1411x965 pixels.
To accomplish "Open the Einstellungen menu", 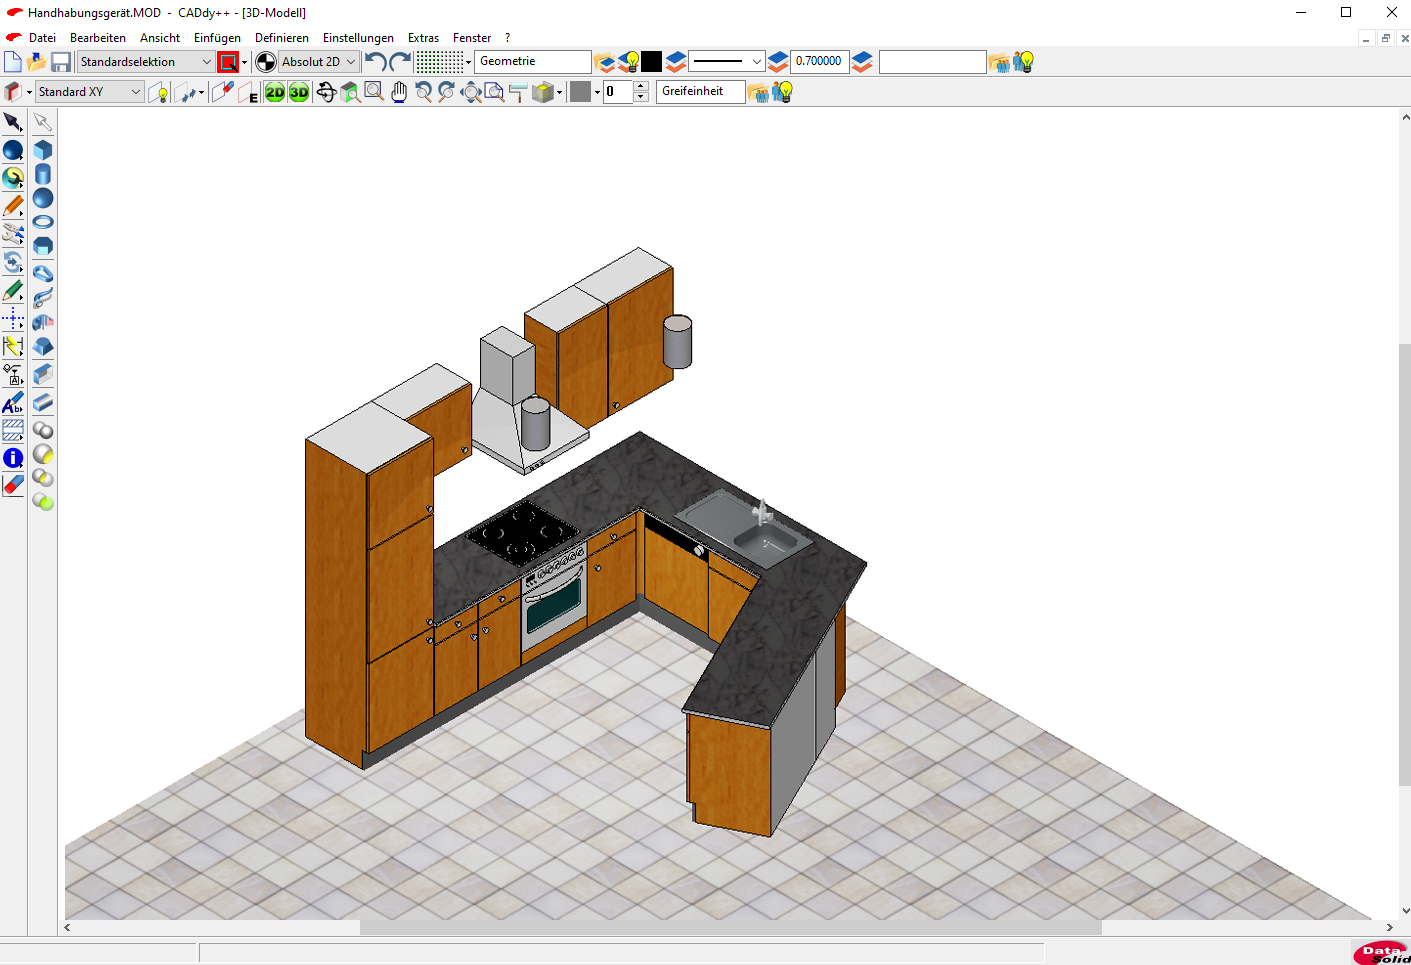I will click(358, 38).
